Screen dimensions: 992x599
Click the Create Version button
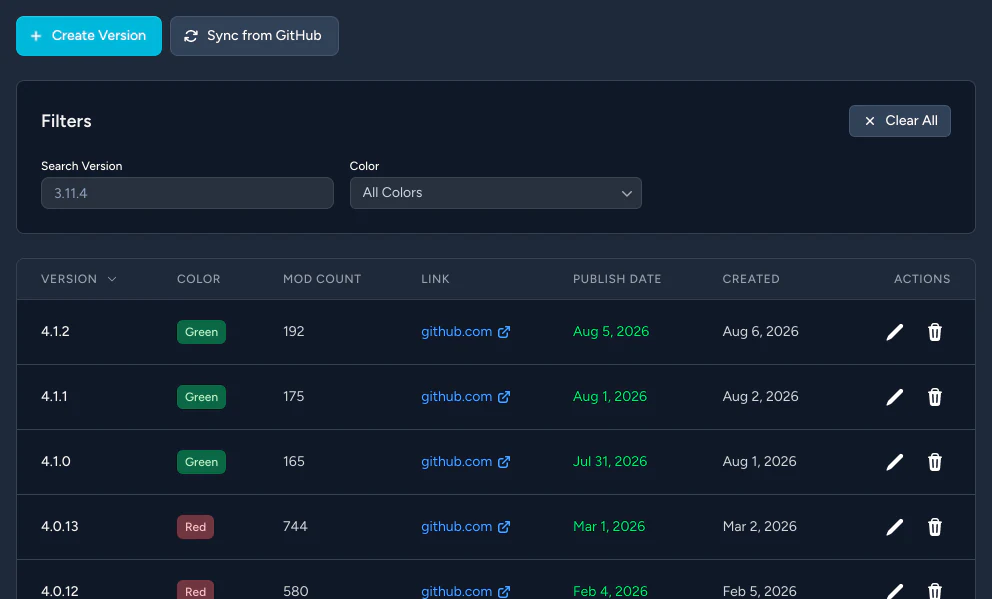click(x=89, y=36)
